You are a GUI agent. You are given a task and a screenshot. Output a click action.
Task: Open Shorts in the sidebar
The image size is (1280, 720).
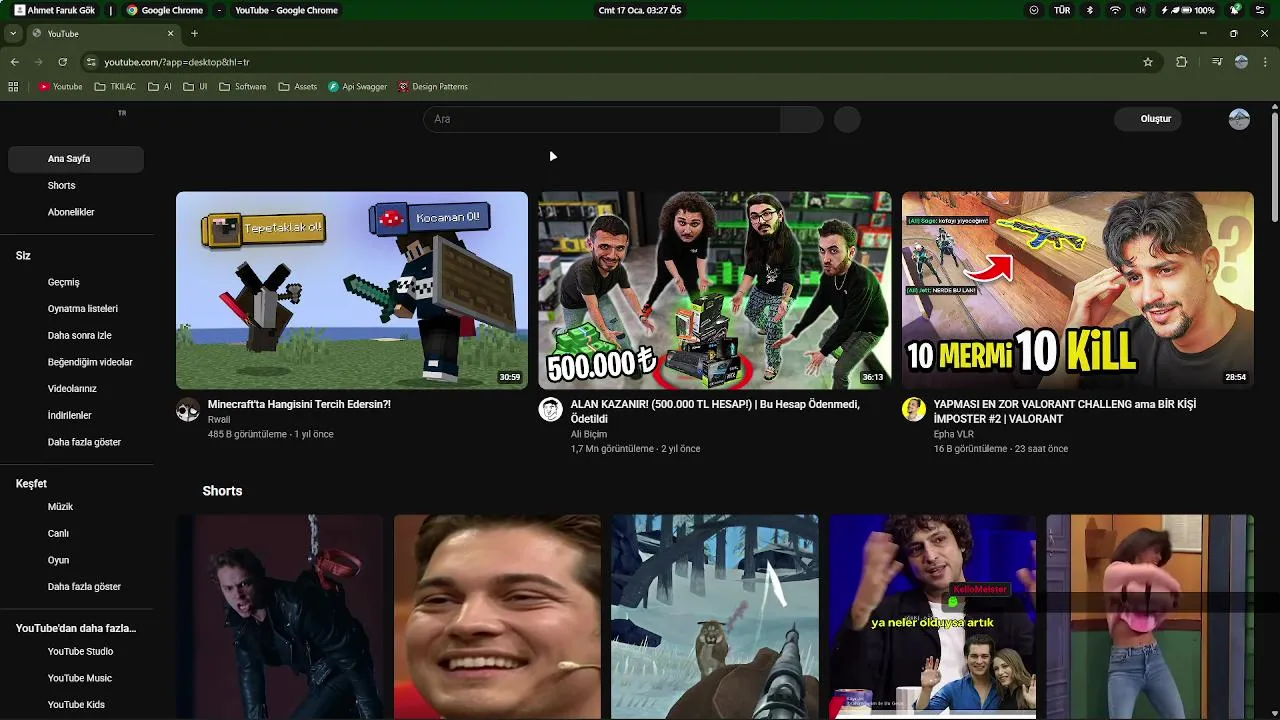point(76,186)
